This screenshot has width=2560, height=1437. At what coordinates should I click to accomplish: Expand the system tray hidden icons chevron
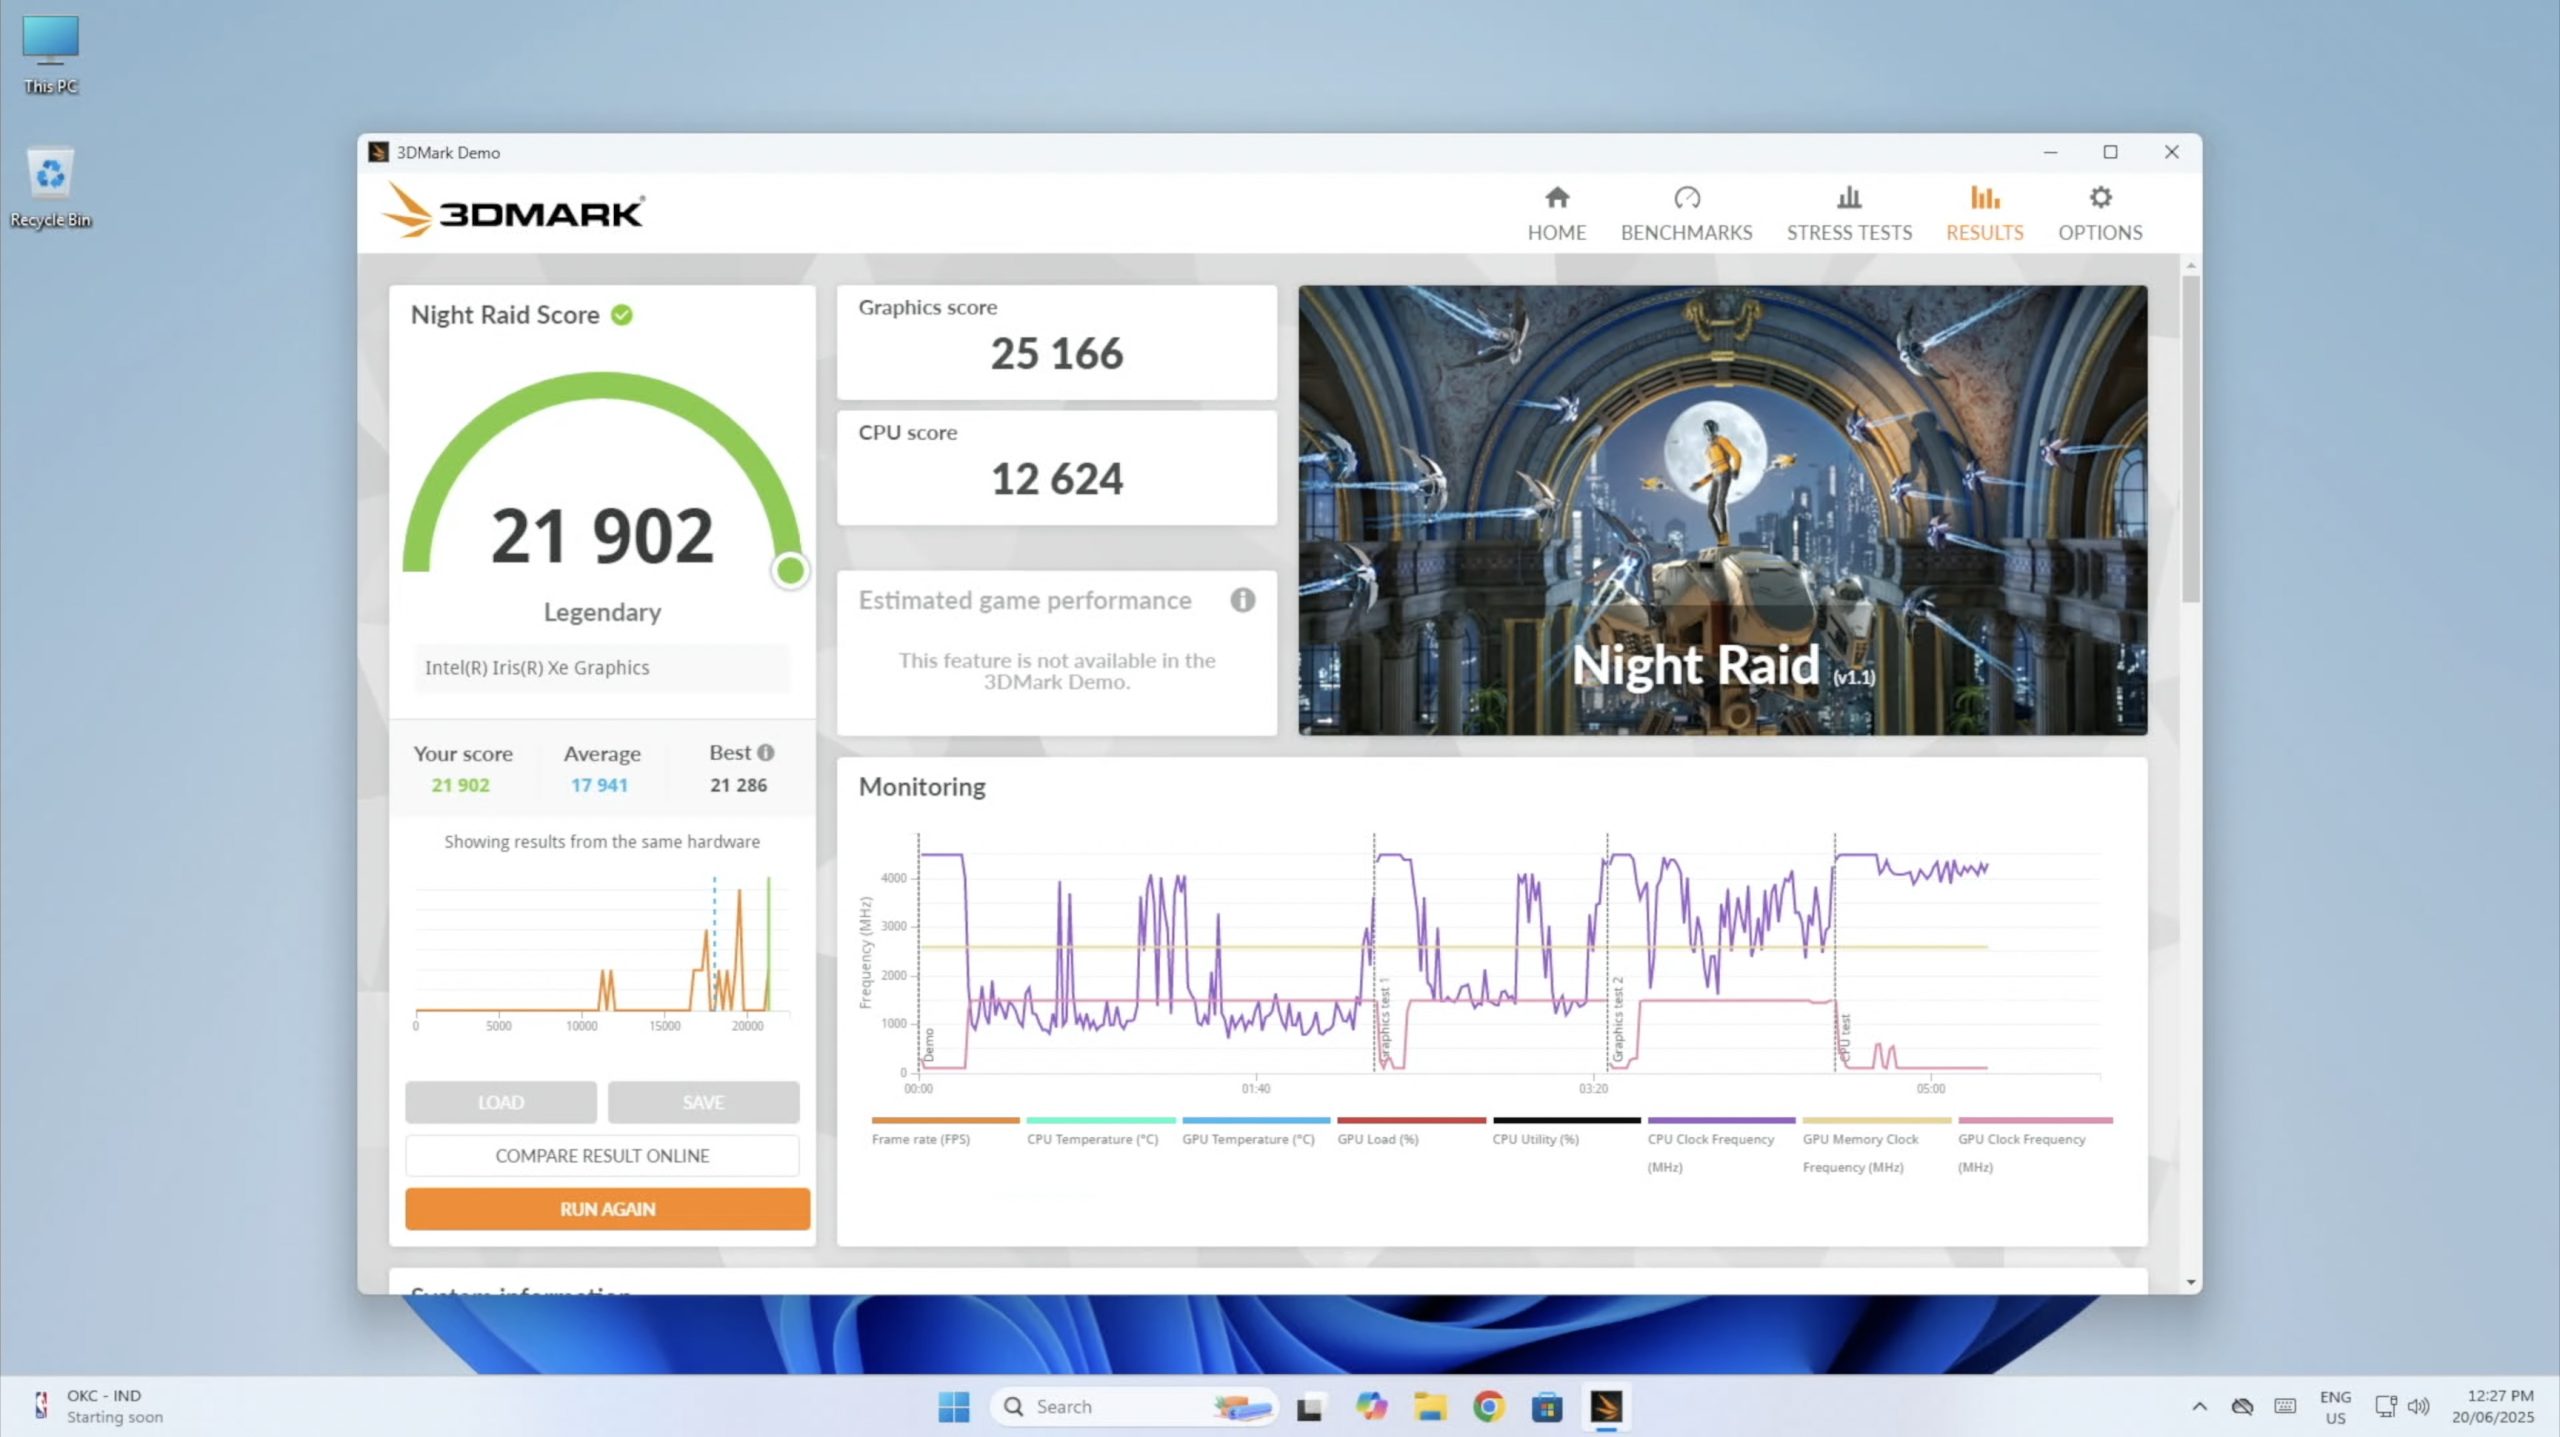pos(2199,1407)
